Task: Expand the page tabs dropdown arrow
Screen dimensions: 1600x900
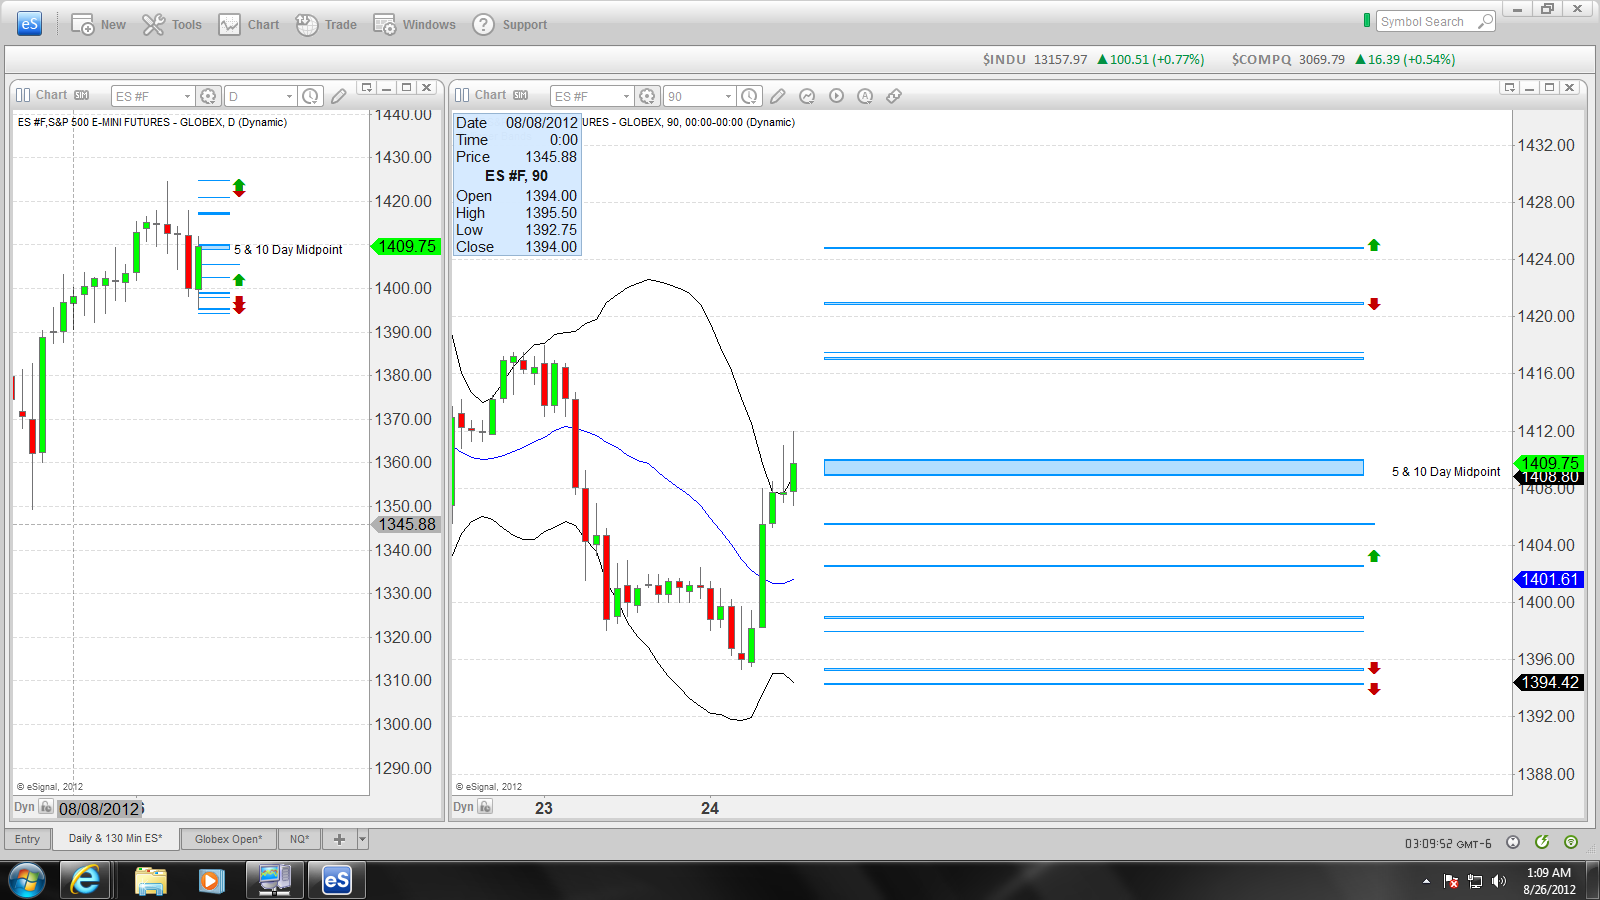Action: [363, 839]
